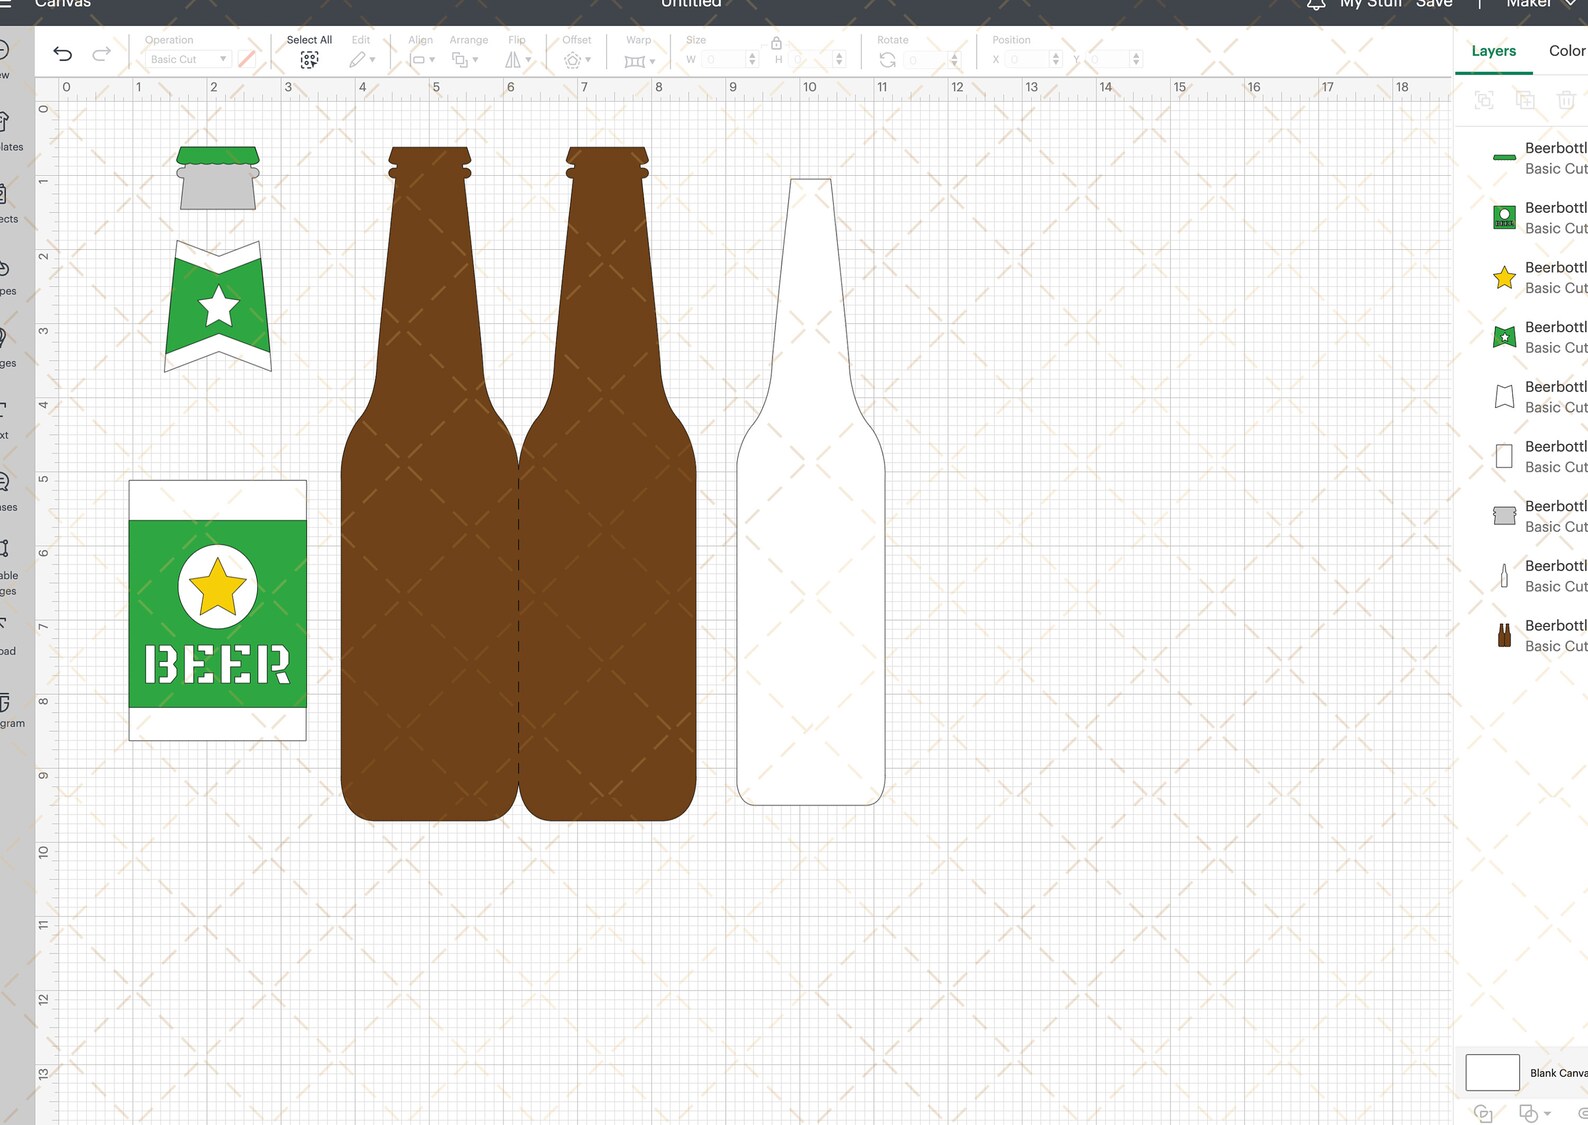The height and width of the screenshot is (1125, 1588).
Task: Select the yellow star layer
Action: (1522, 278)
